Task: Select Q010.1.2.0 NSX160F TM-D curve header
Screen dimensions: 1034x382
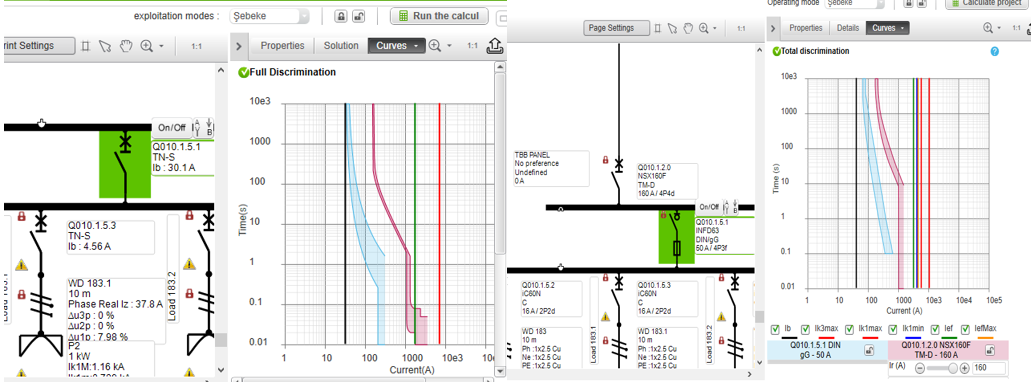Action: 949,349
